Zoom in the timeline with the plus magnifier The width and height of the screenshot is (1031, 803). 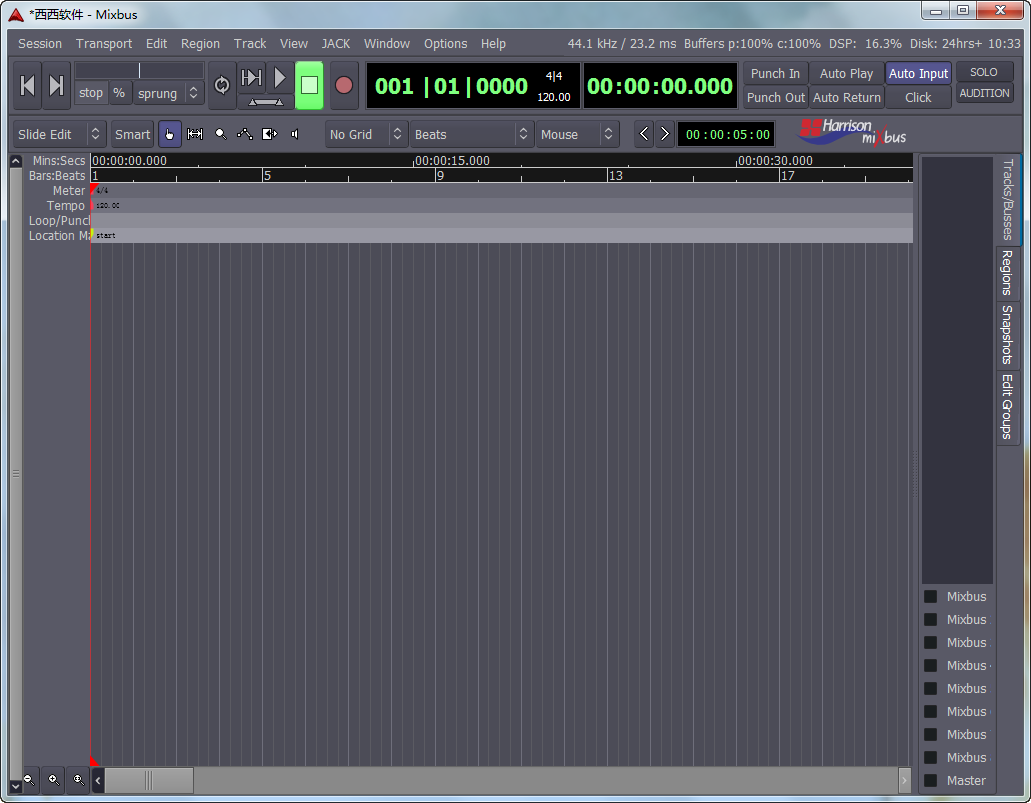[x=54, y=780]
